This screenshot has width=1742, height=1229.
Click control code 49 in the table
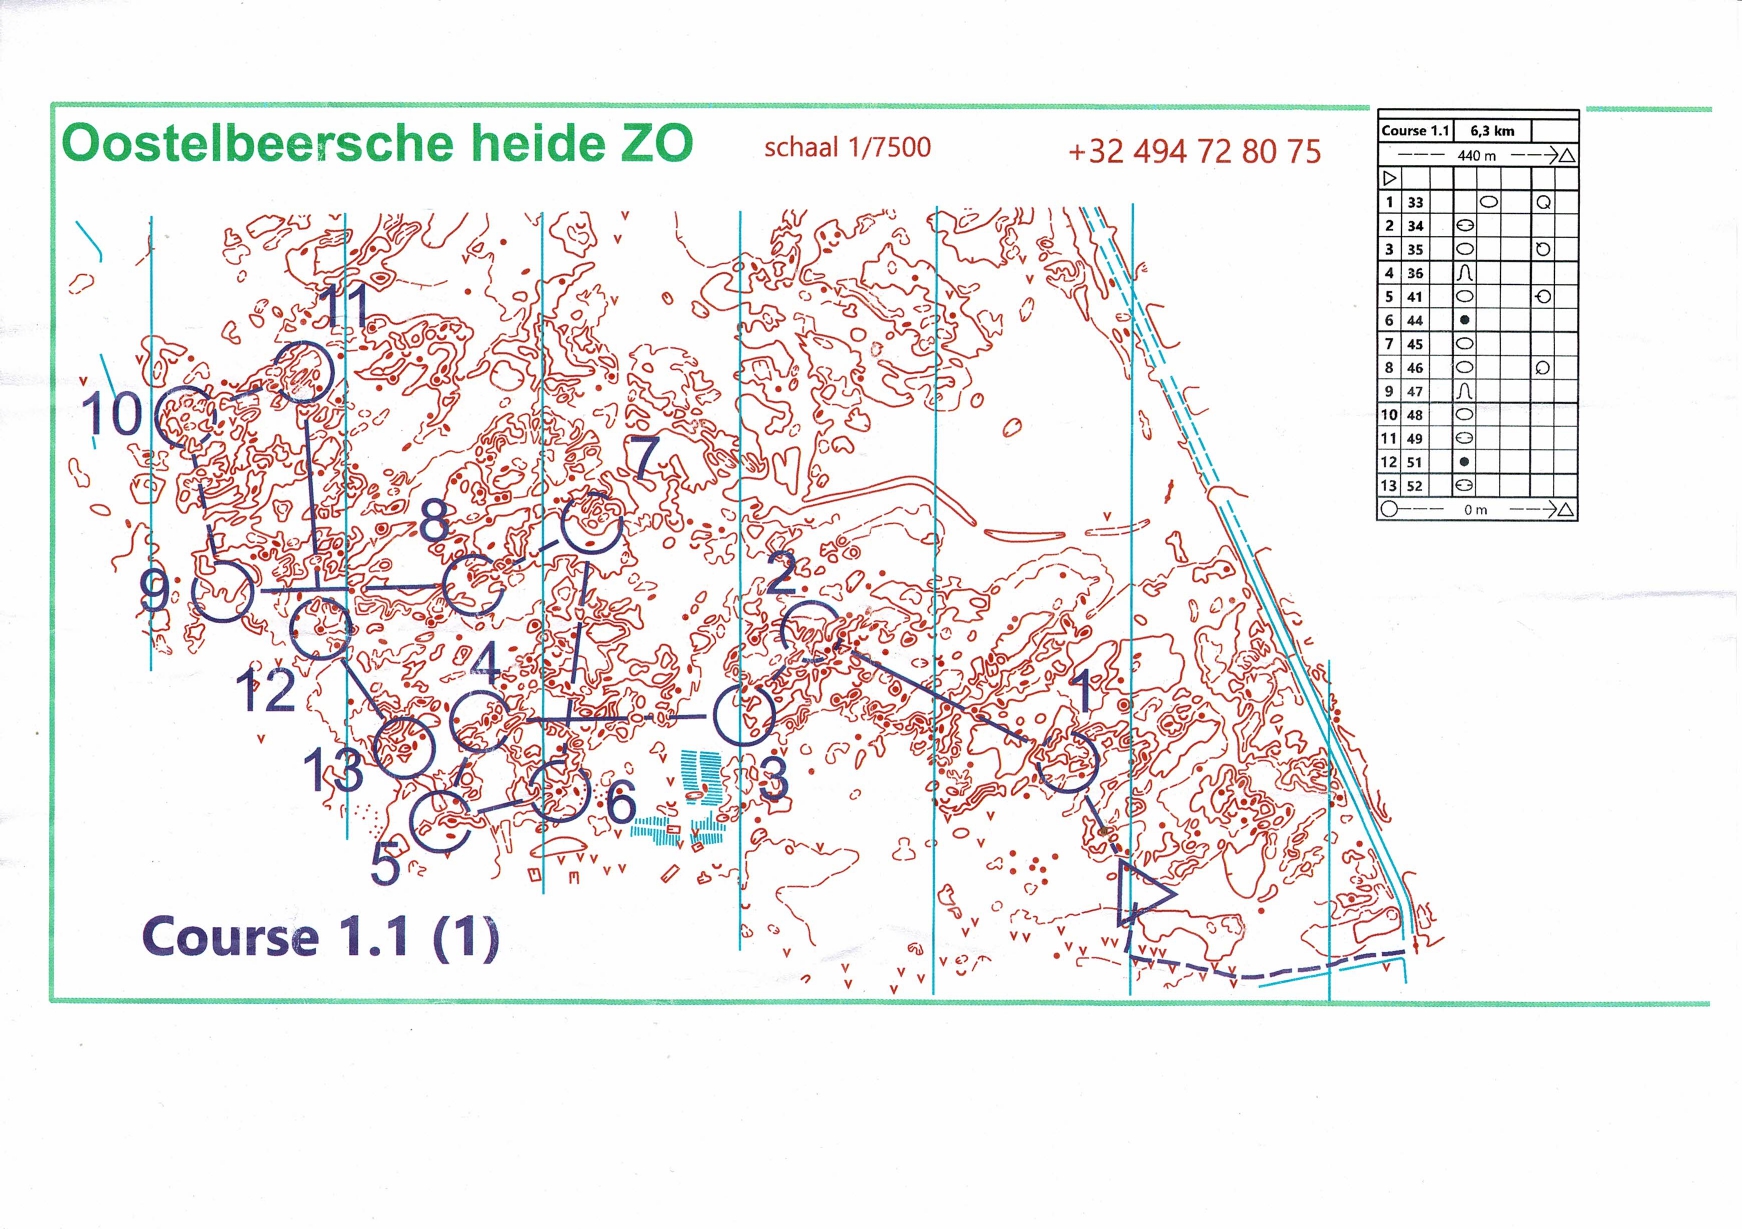coord(1415,438)
